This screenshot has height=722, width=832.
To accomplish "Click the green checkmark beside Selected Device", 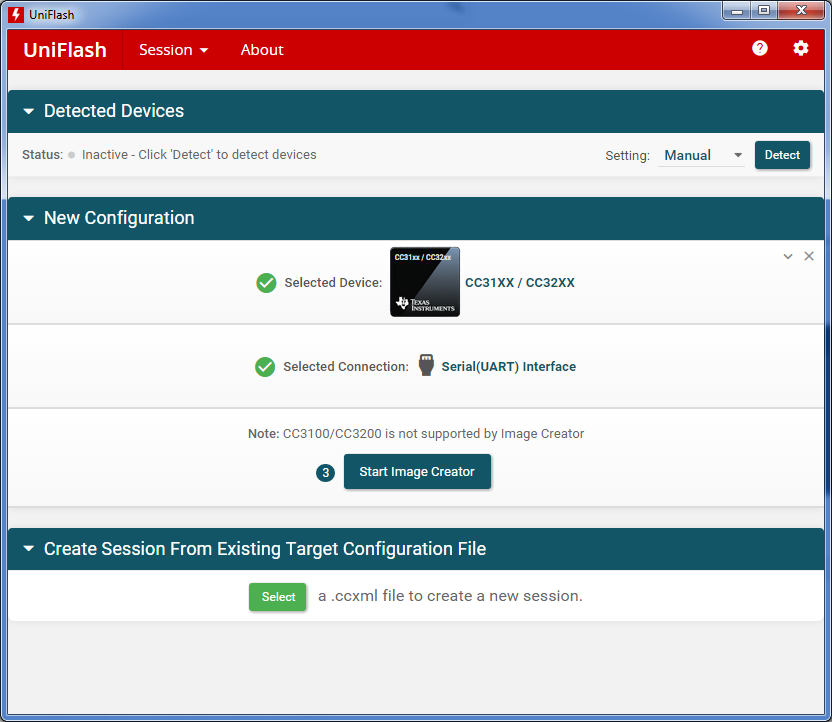I will pos(266,283).
